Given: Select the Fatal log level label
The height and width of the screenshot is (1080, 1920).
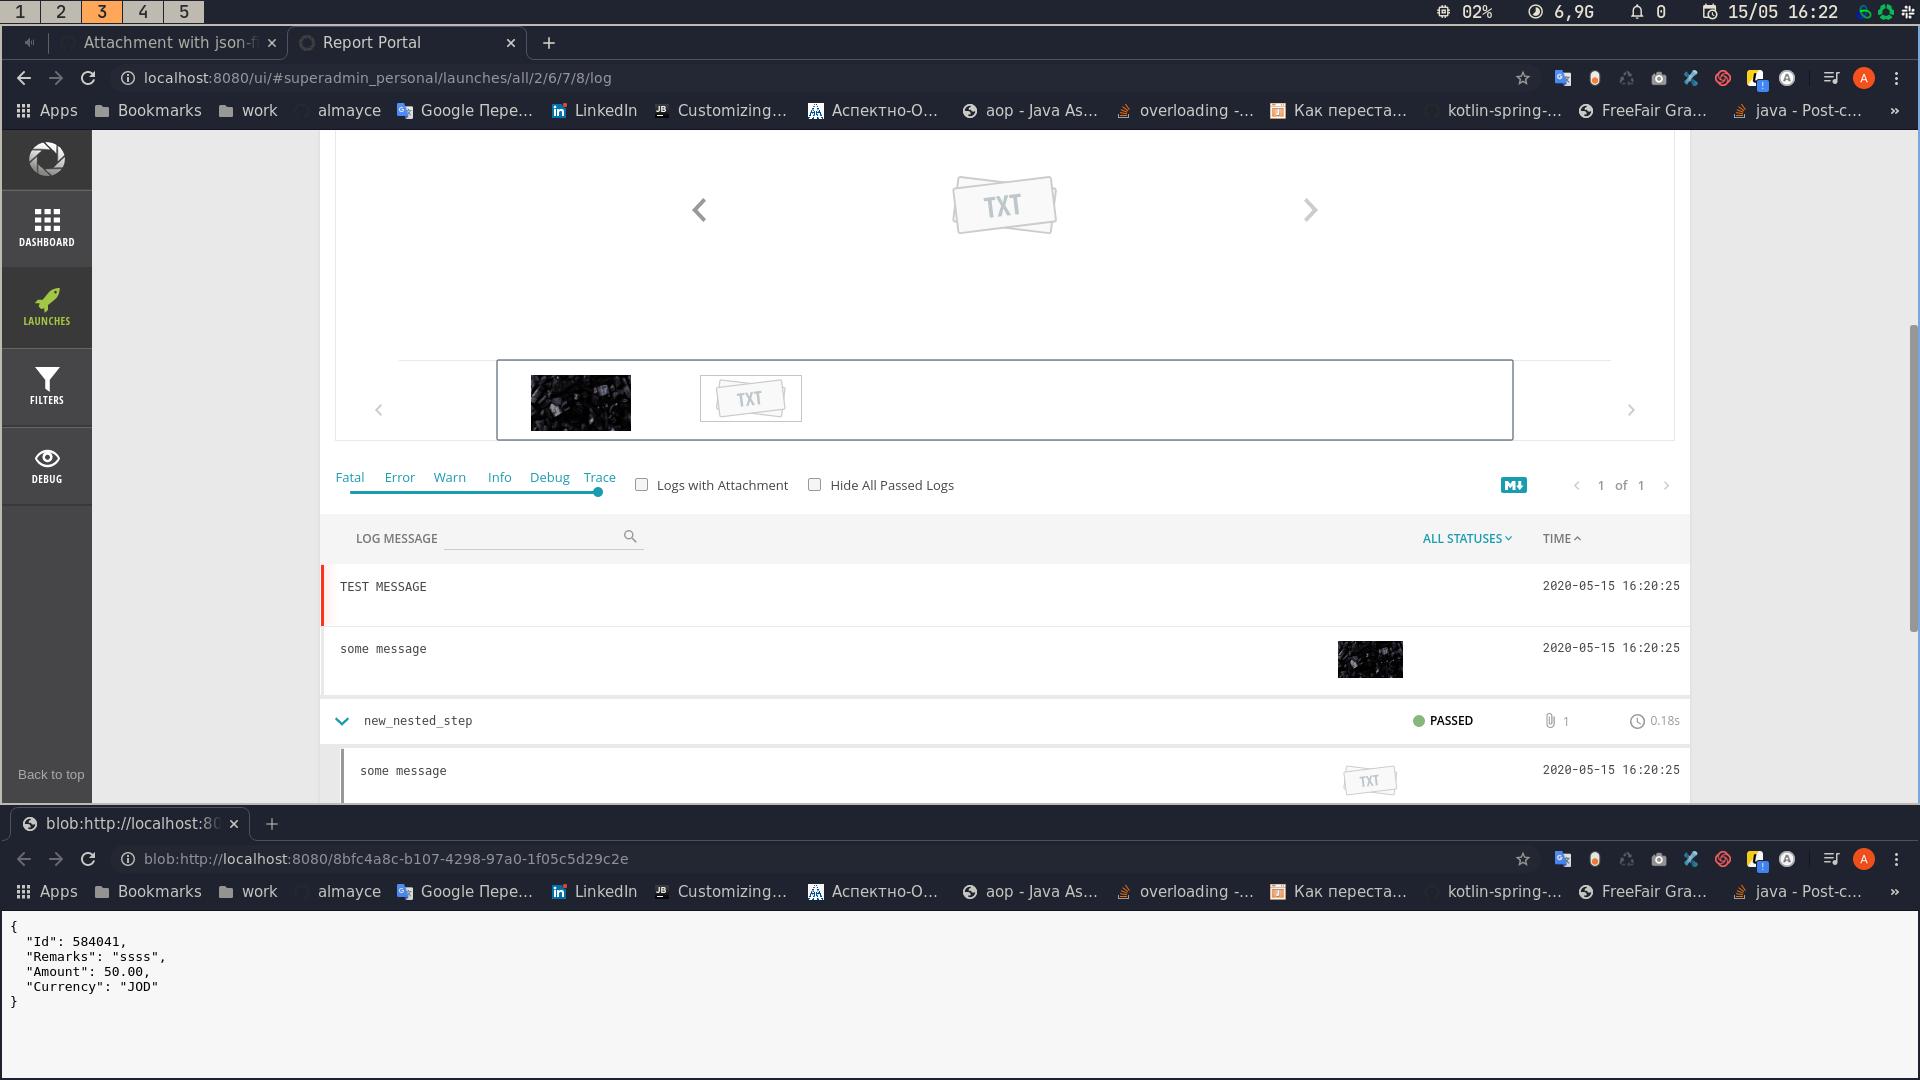Looking at the screenshot, I should 350,477.
